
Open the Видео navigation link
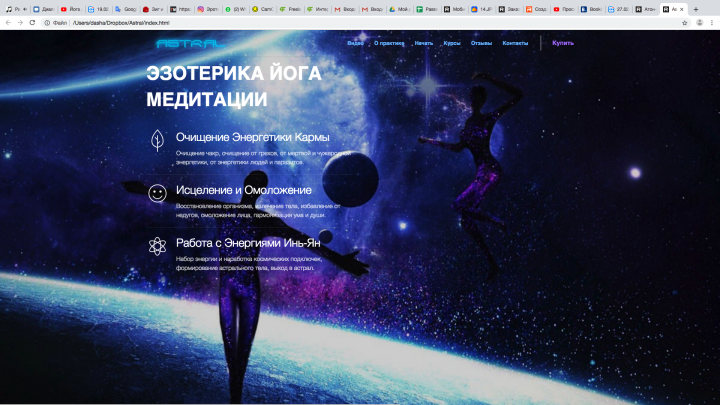coord(355,43)
